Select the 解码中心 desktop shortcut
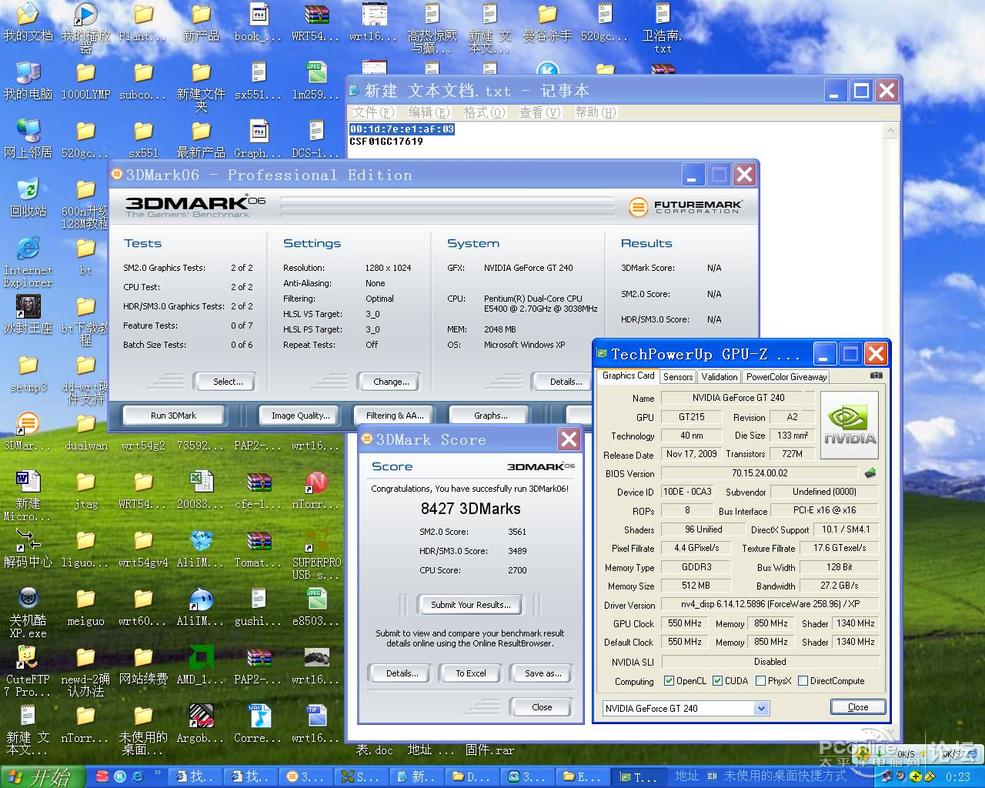Screen dimensions: 985x788 click(27, 548)
